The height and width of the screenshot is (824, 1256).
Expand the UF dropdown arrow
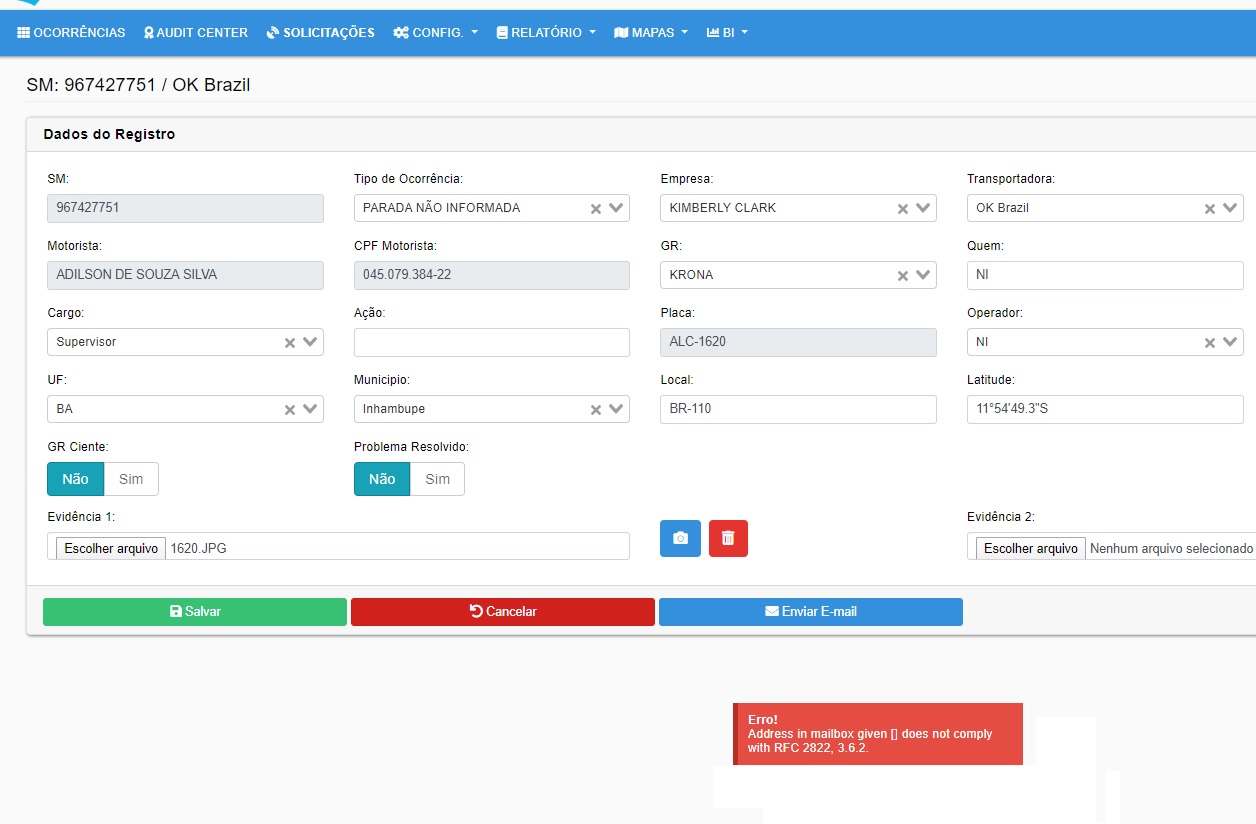coord(310,409)
